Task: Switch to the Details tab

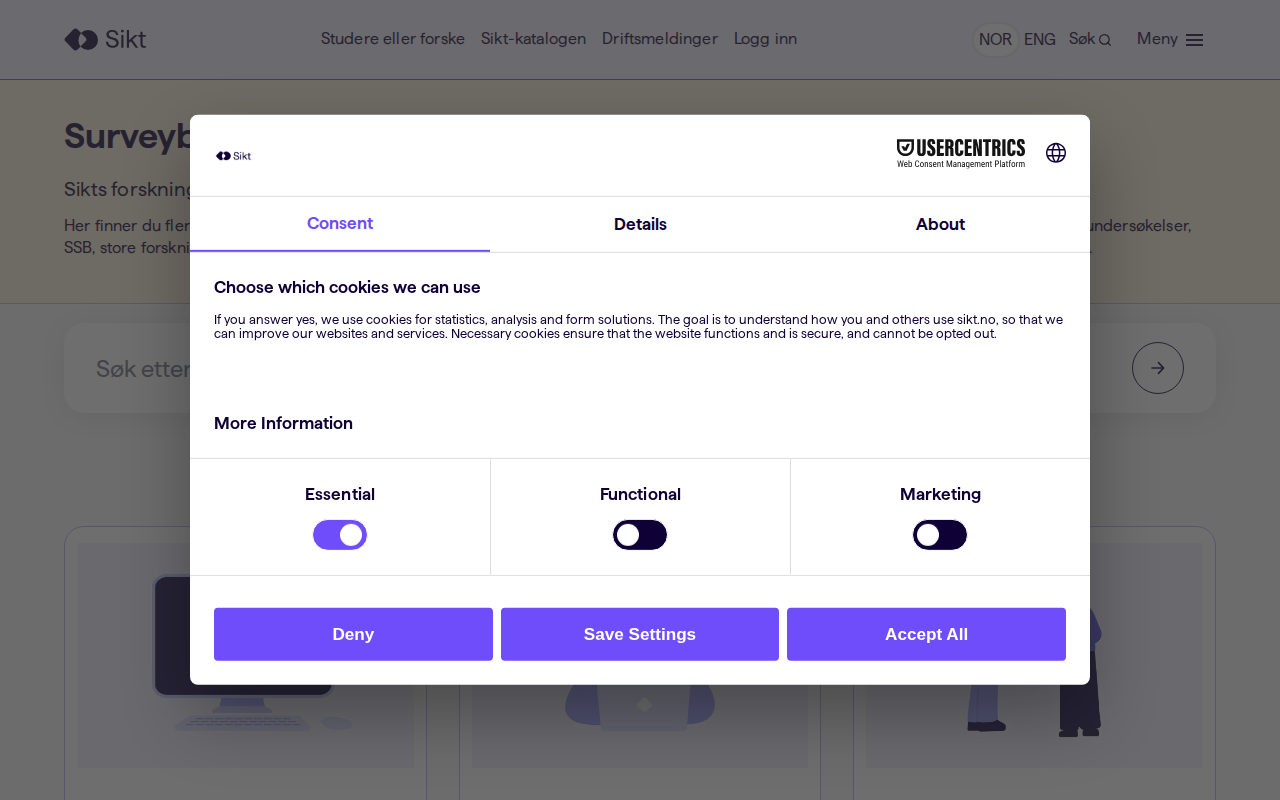Action: click(640, 224)
